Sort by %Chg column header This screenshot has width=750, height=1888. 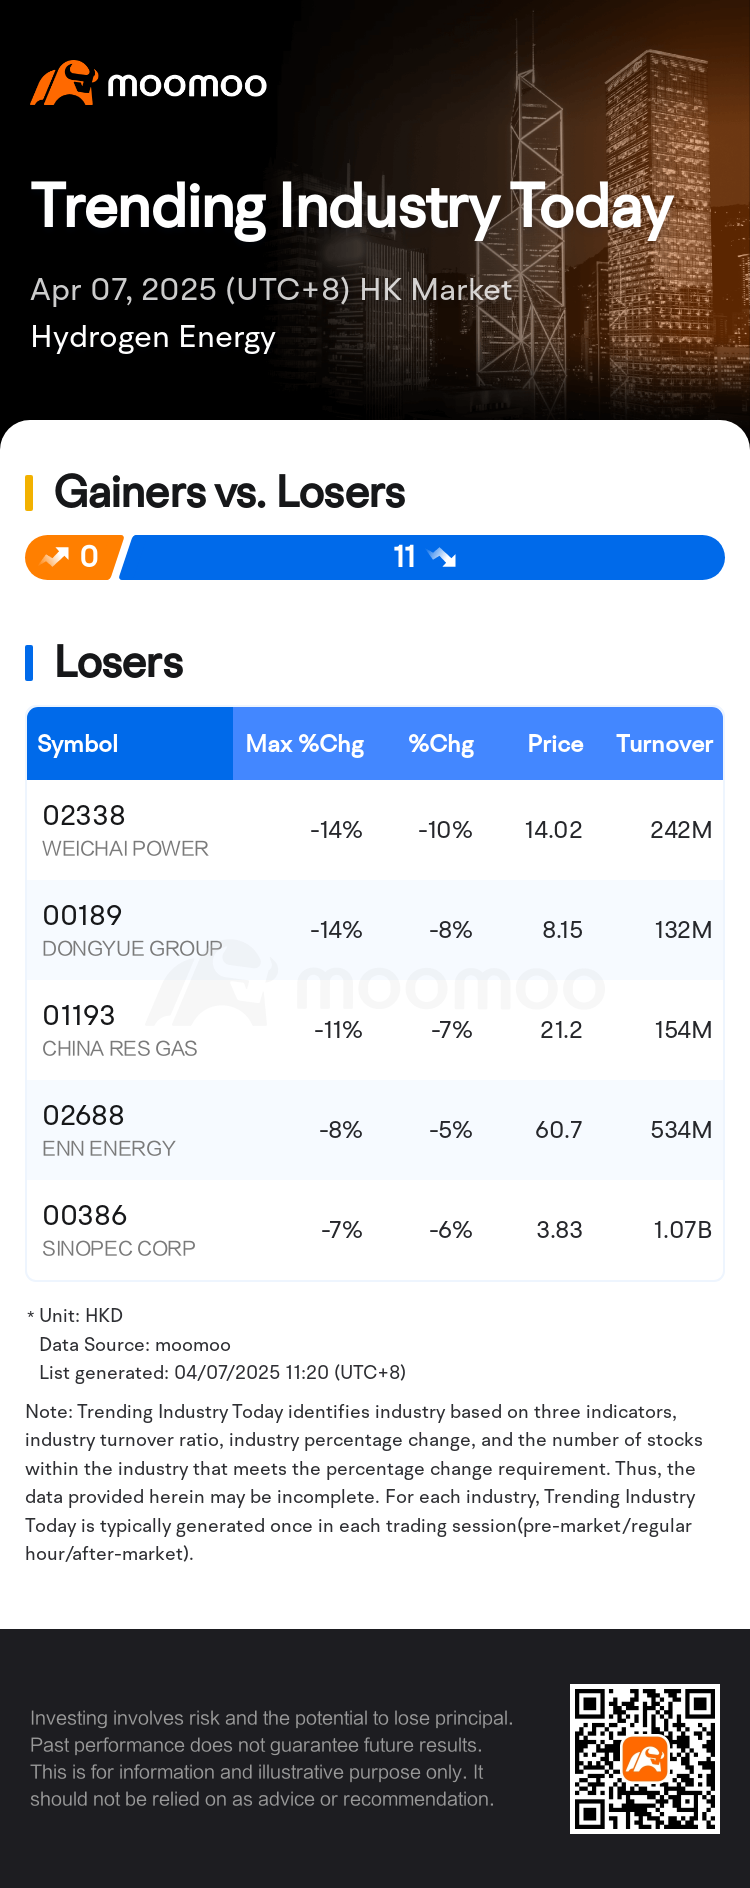441,744
